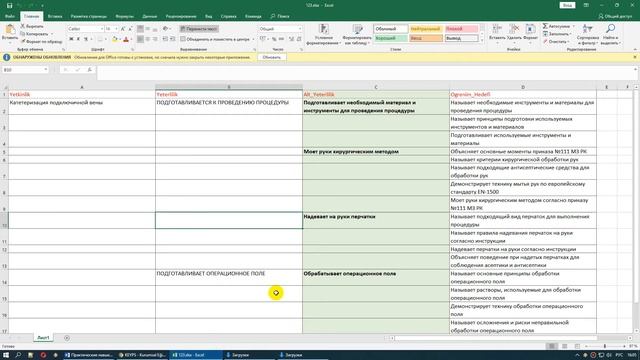The image size is (640, 360).
Task: Click the Page Layout view icon in status bar
Action: 564,346
